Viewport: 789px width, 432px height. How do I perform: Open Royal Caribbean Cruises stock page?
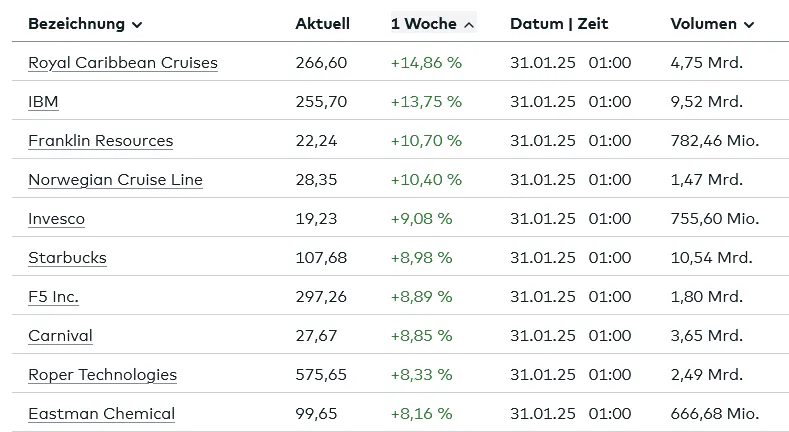tap(123, 63)
